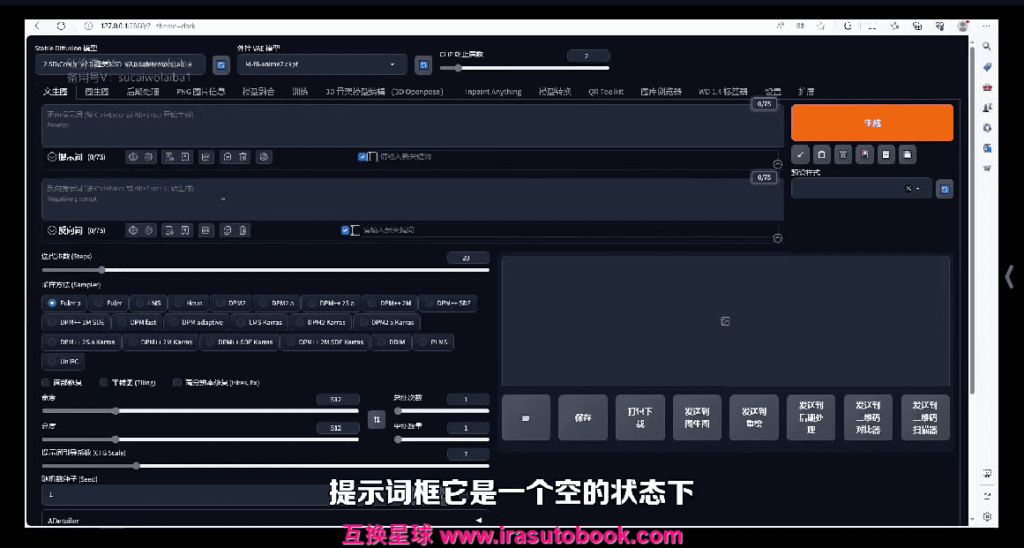Open the 3D Openpose tab
1024x548 pixels.
tap(384, 92)
